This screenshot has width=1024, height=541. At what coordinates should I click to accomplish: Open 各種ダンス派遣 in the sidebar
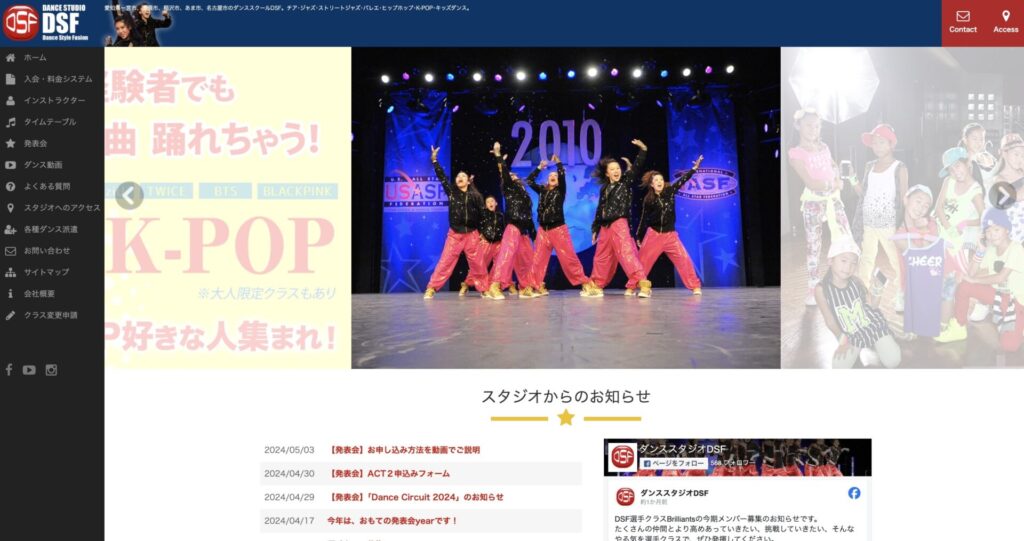52,229
